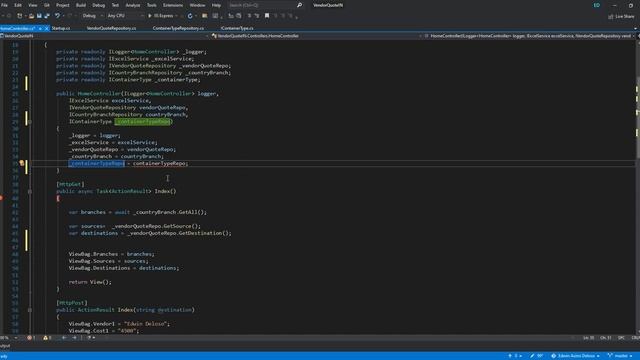Image resolution: width=640 pixels, height=360 pixels.
Task: Switch to the IContainerType.cs tab
Action: (237, 28)
